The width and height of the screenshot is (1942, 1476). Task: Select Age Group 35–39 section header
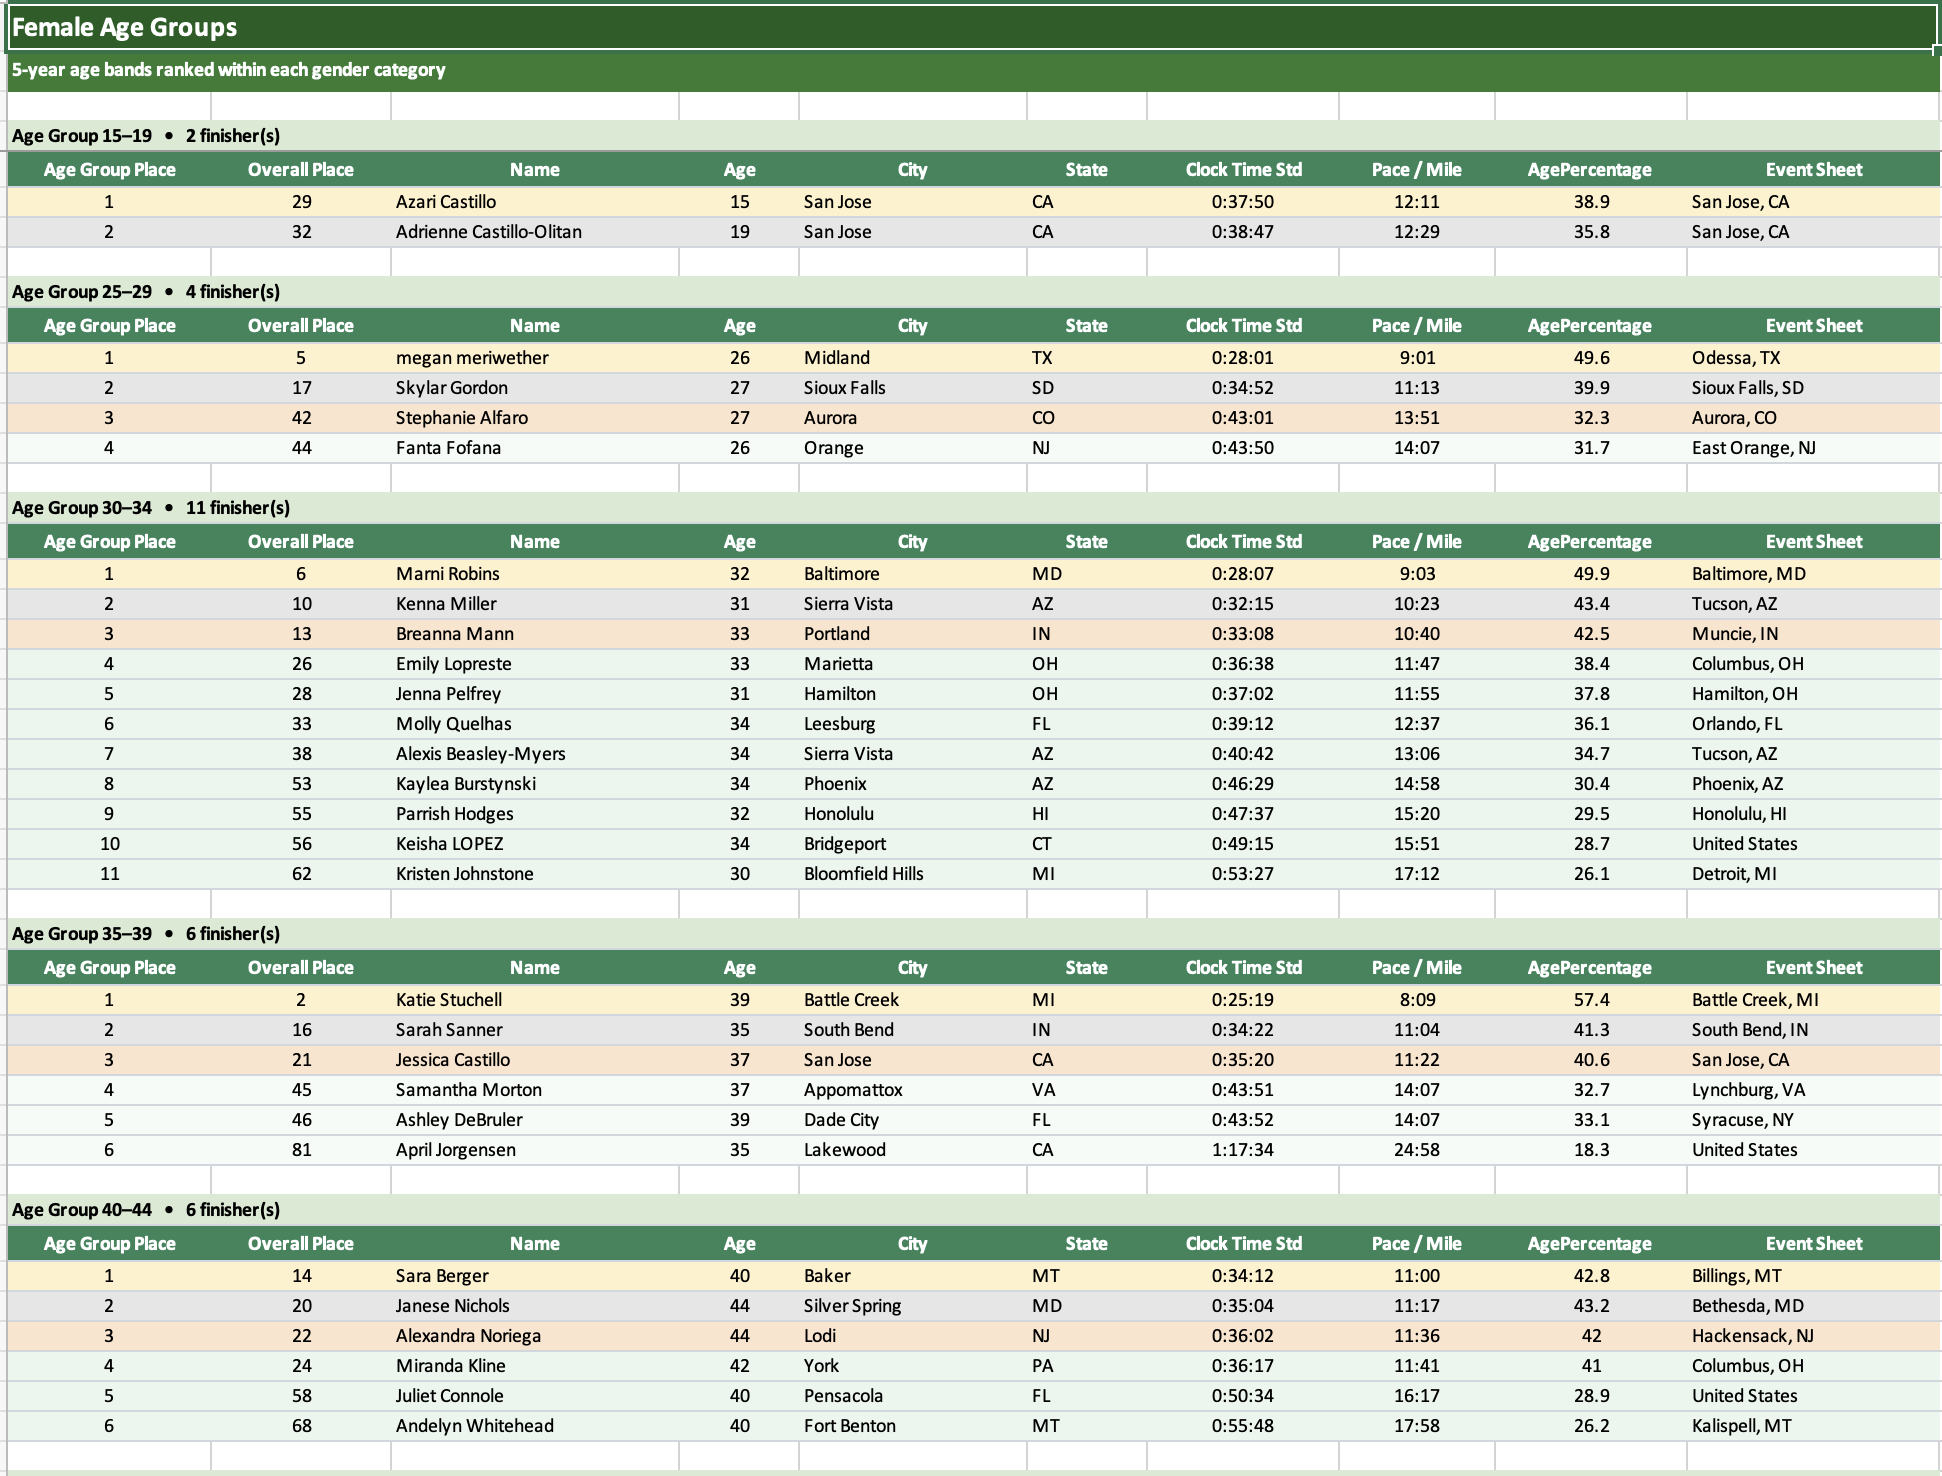146,934
